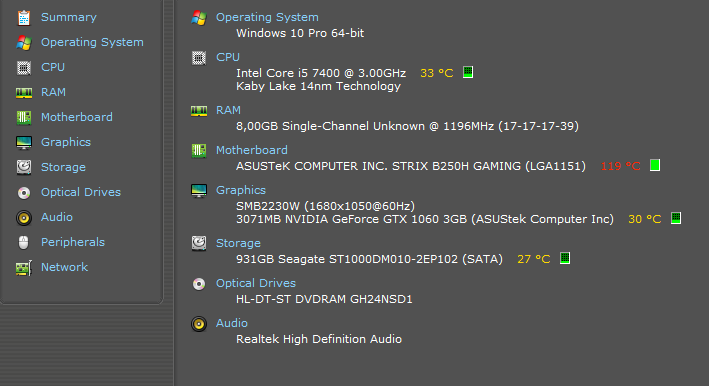The image size is (709, 386).
Task: Click the green motherboard temperature indicator
Action: pos(655,165)
